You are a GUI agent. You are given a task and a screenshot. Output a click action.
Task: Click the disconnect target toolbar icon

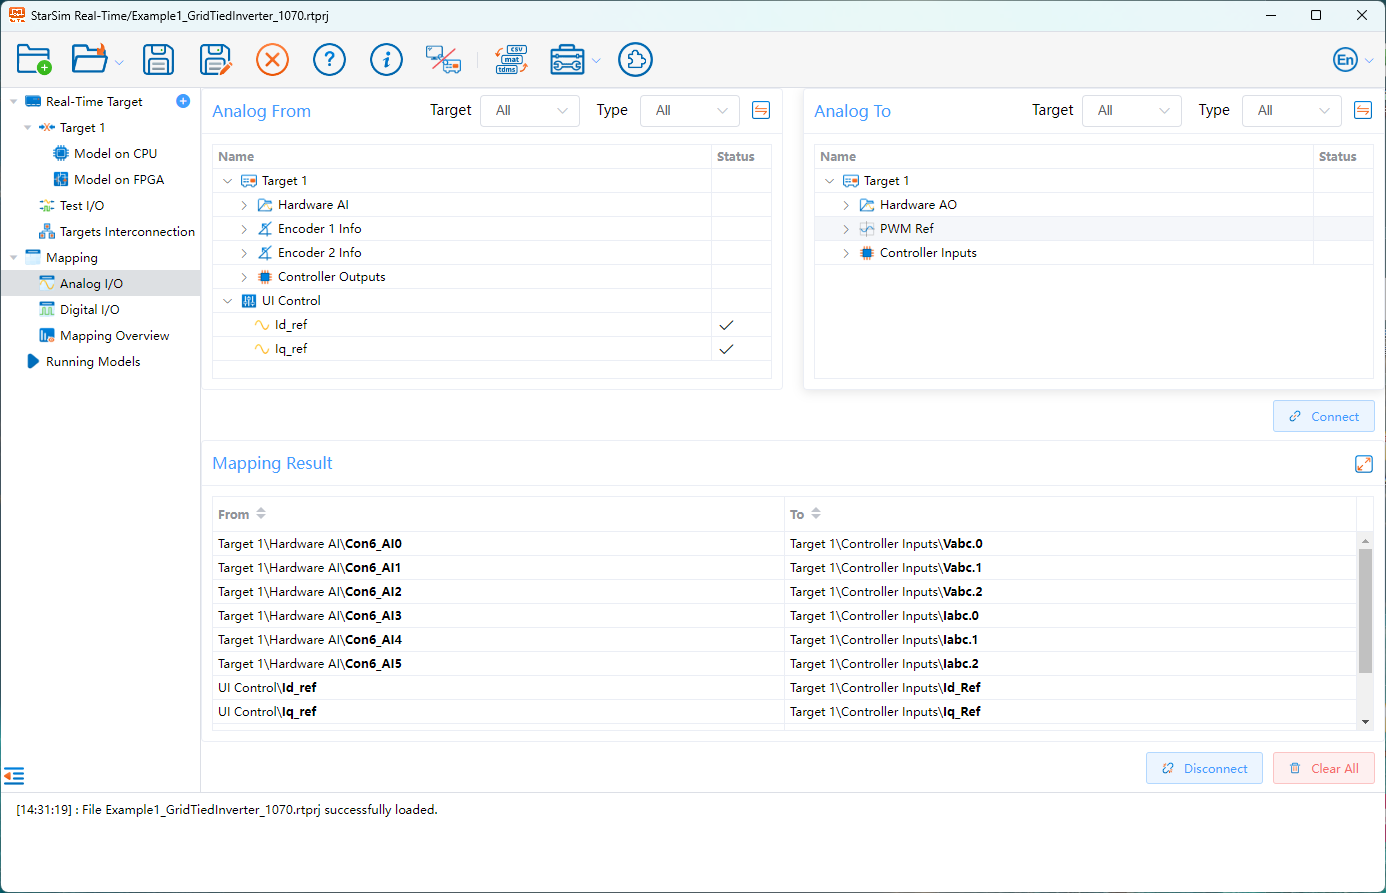[x=443, y=60]
